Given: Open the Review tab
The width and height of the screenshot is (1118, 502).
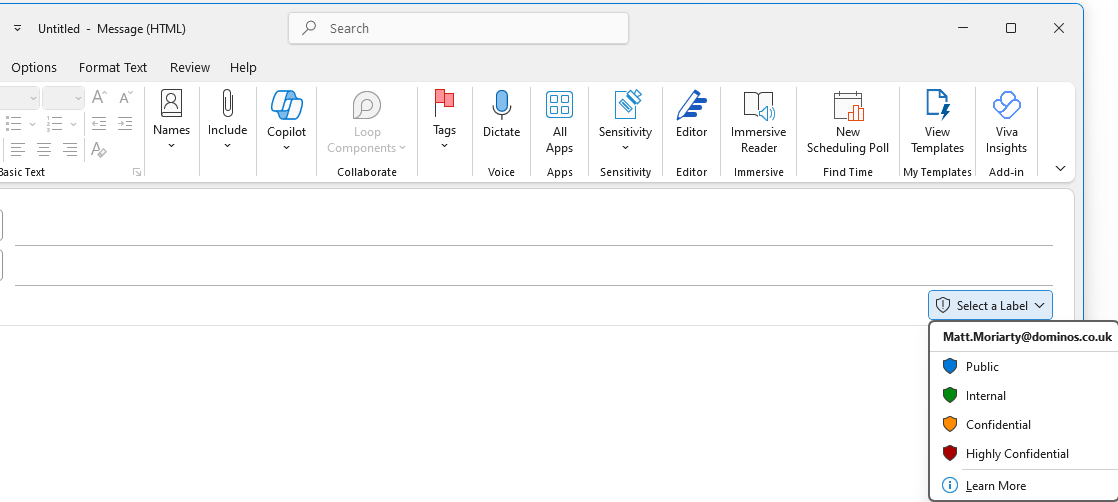Looking at the screenshot, I should 190,68.
